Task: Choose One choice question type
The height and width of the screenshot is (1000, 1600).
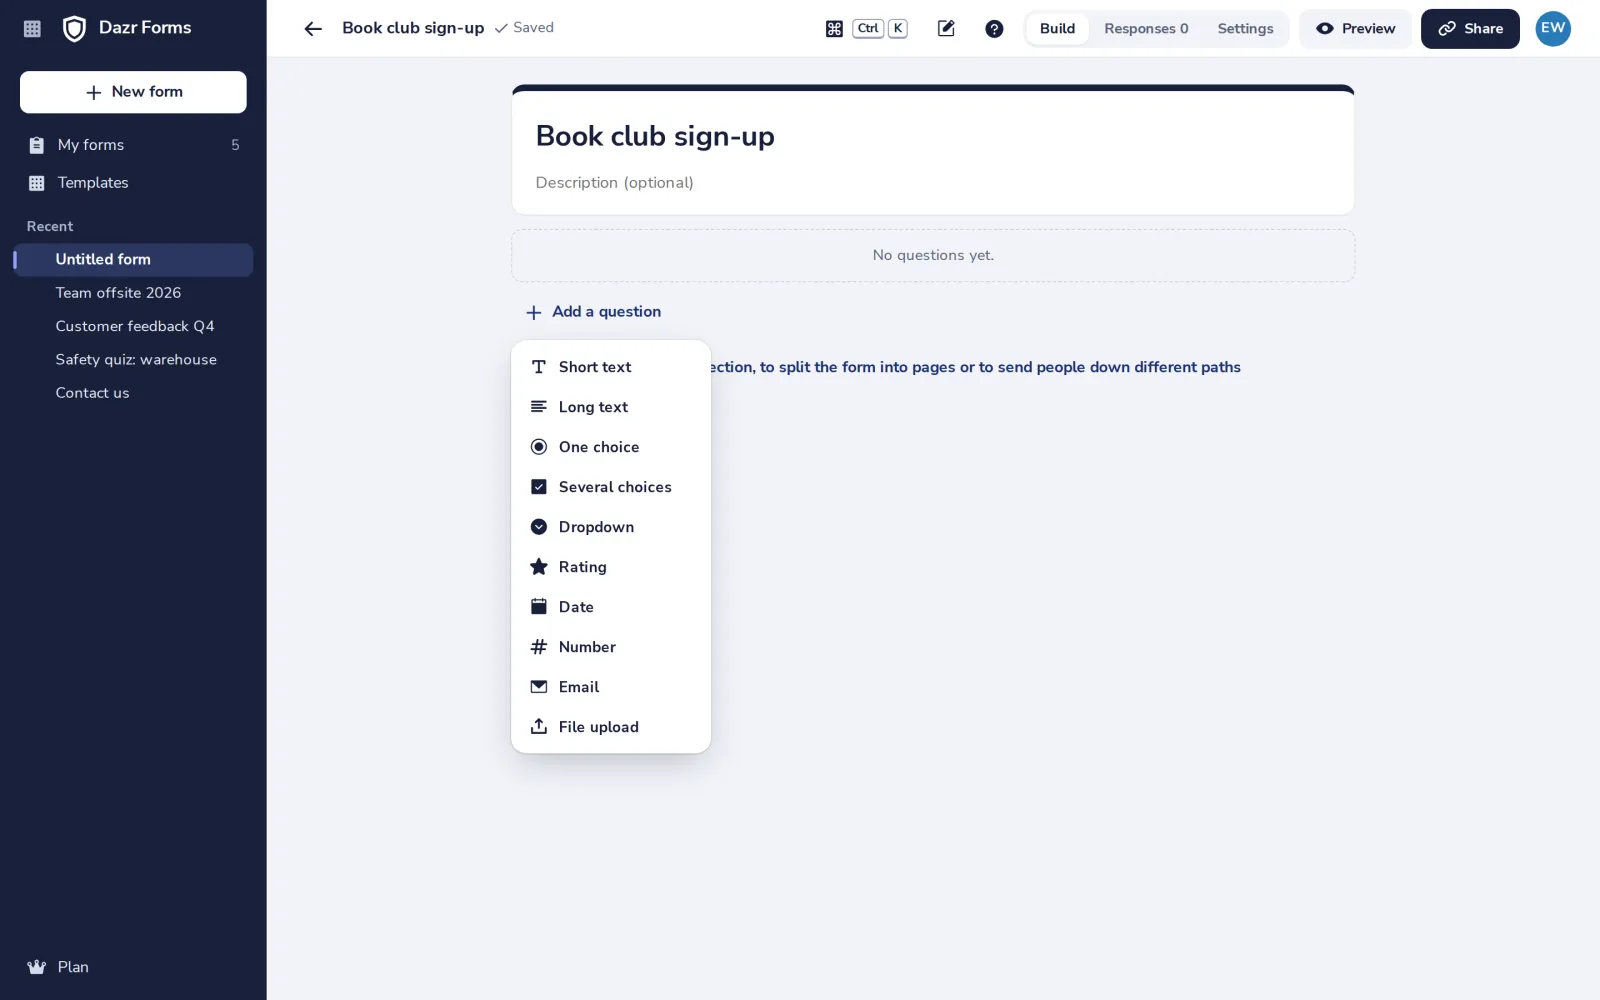Action: coord(611,447)
